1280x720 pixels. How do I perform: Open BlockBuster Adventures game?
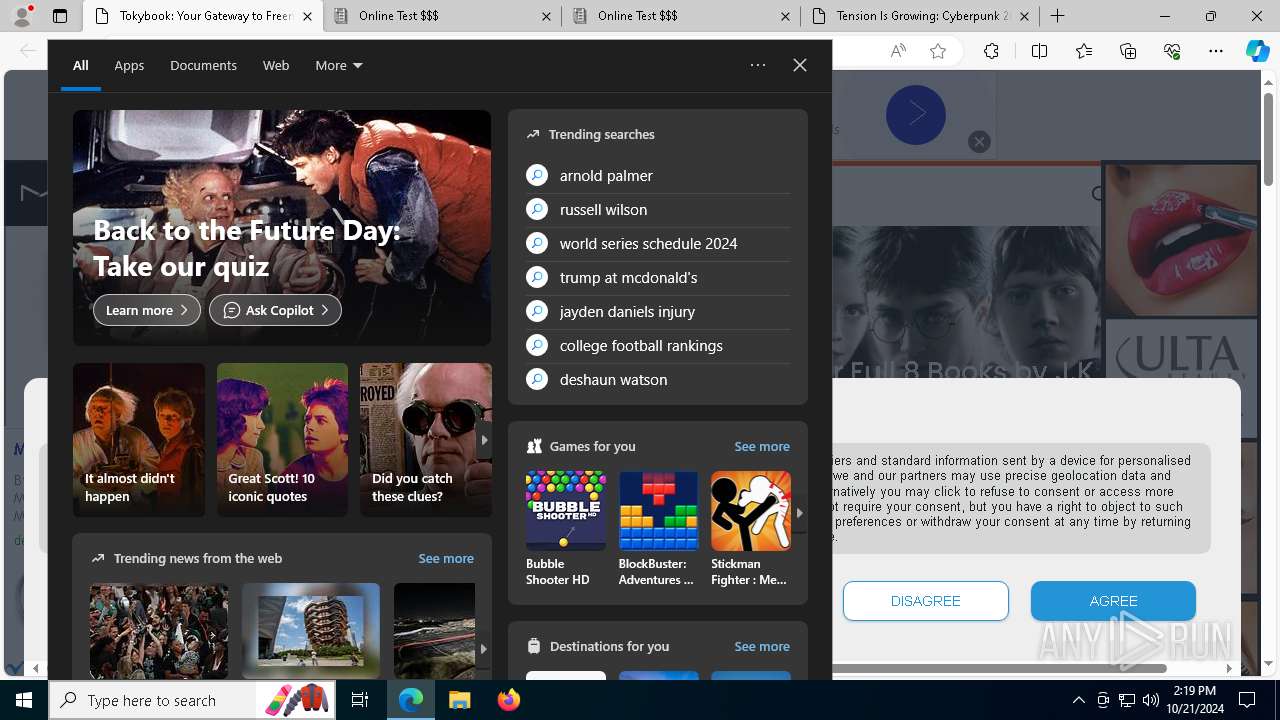pos(658,529)
